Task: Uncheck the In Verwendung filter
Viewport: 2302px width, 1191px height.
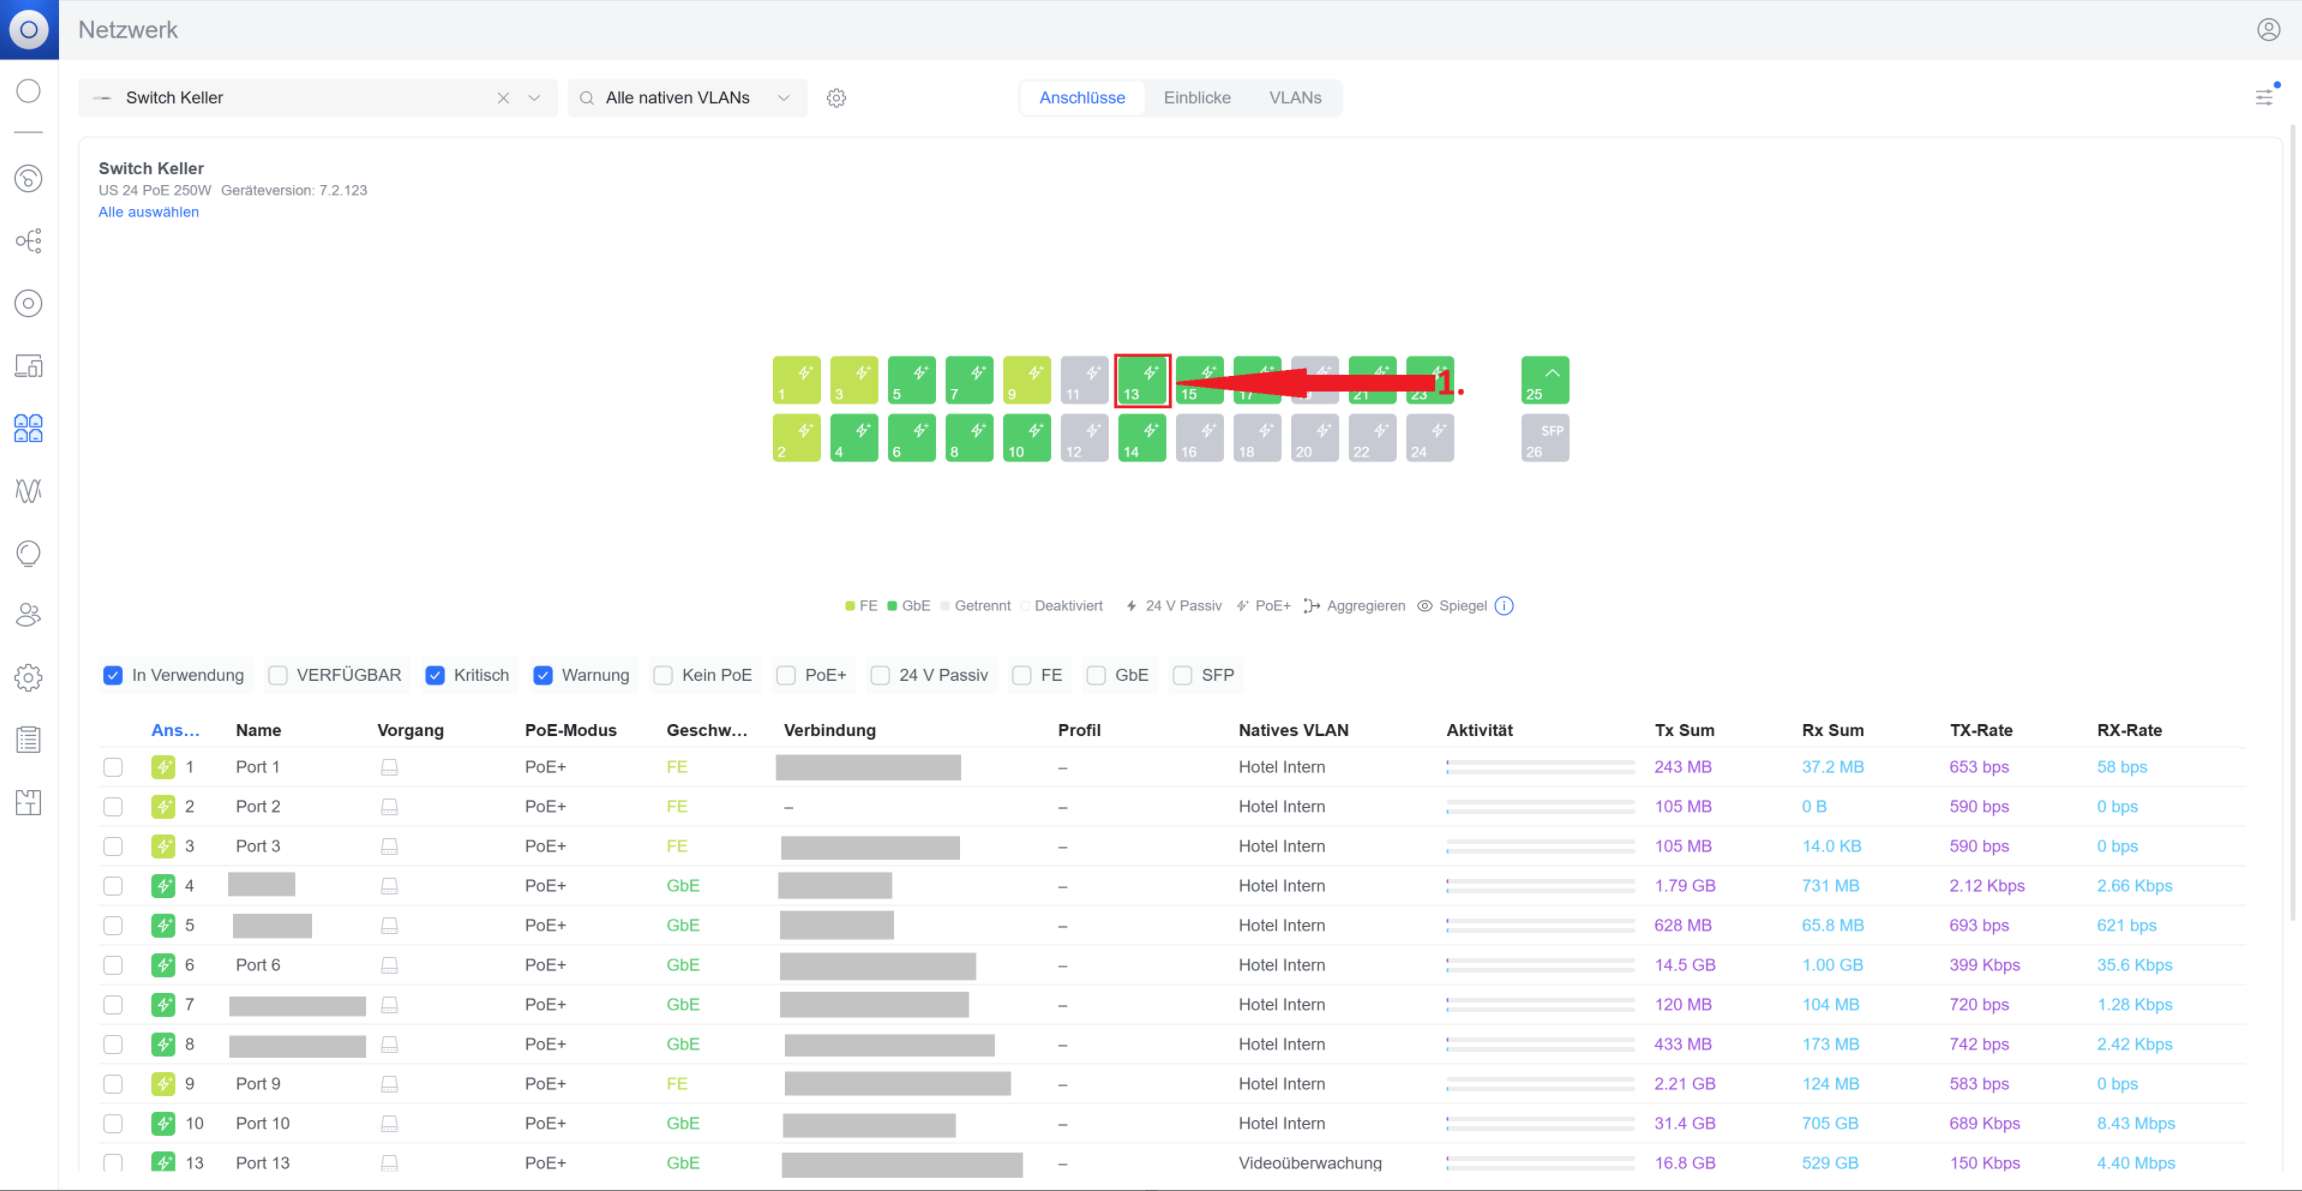Action: [x=113, y=675]
